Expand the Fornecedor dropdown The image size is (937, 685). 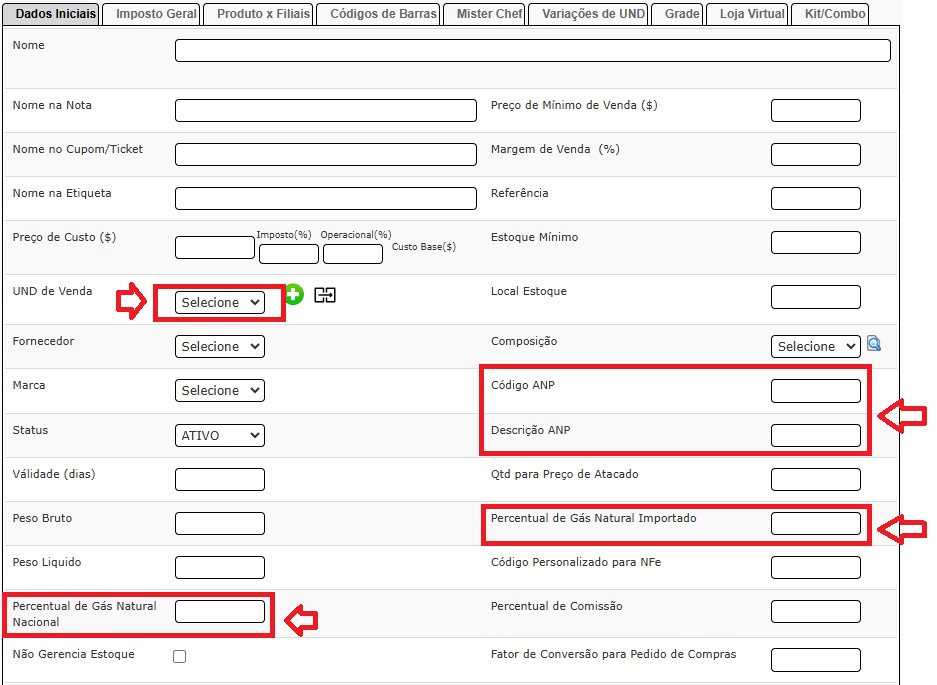(220, 346)
